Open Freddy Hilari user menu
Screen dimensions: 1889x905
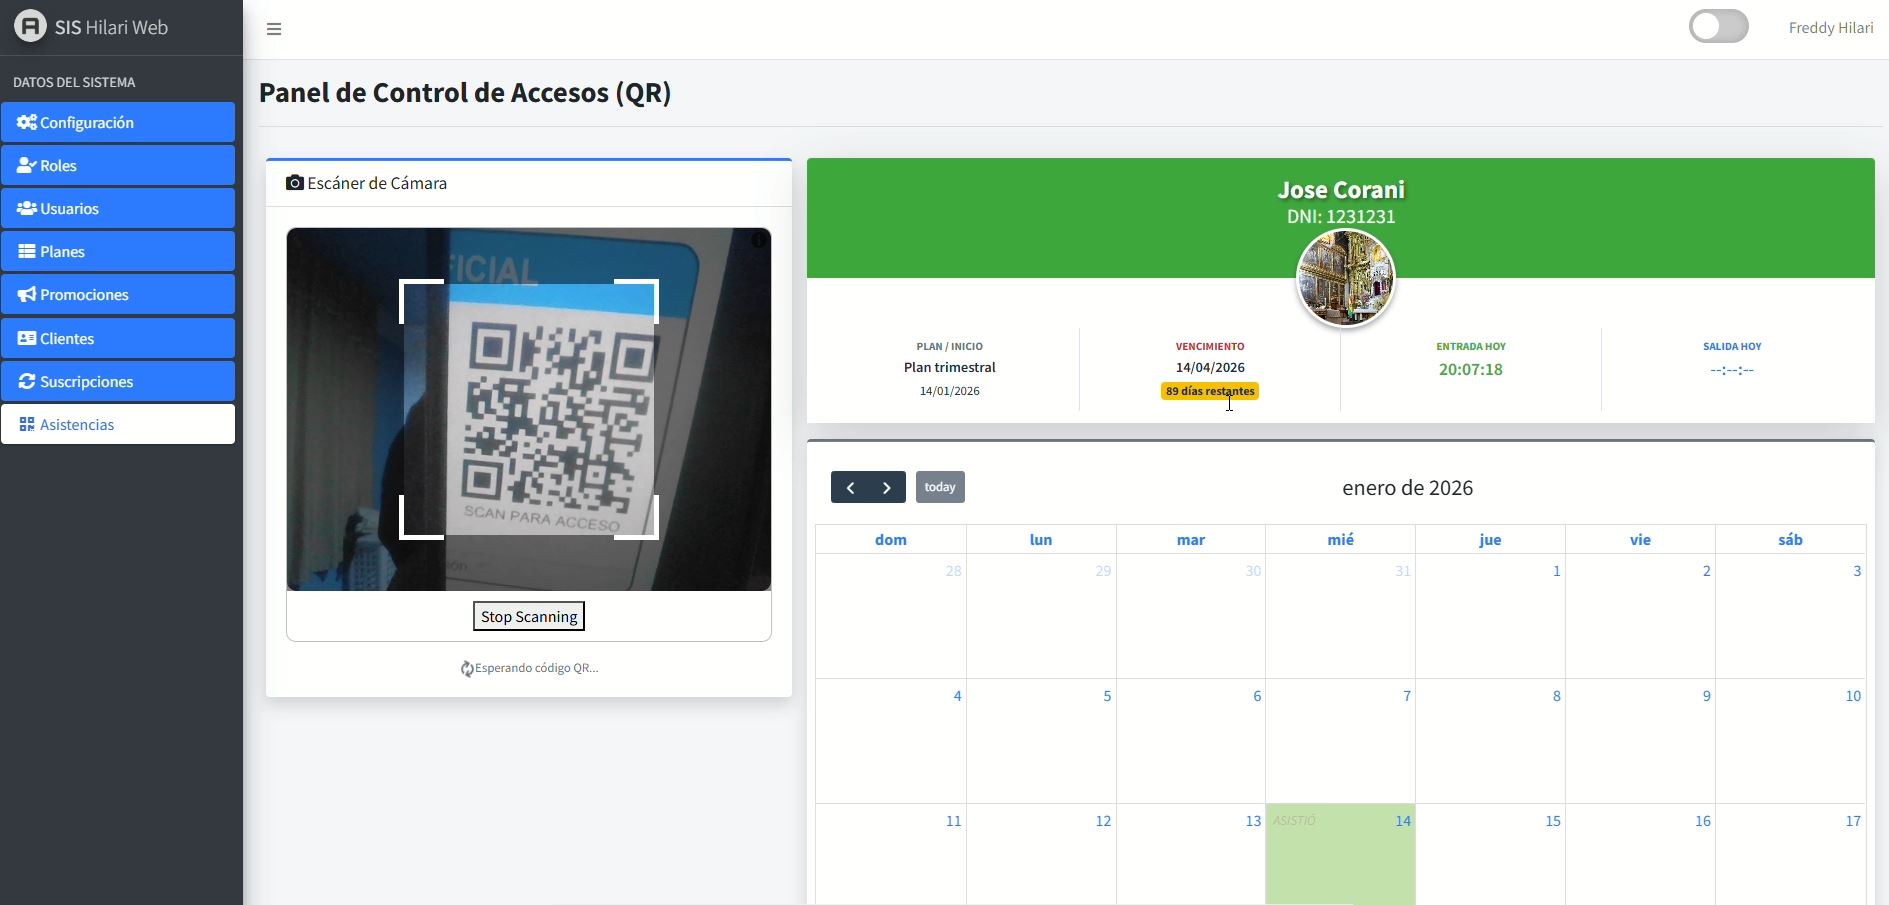[x=1830, y=27]
